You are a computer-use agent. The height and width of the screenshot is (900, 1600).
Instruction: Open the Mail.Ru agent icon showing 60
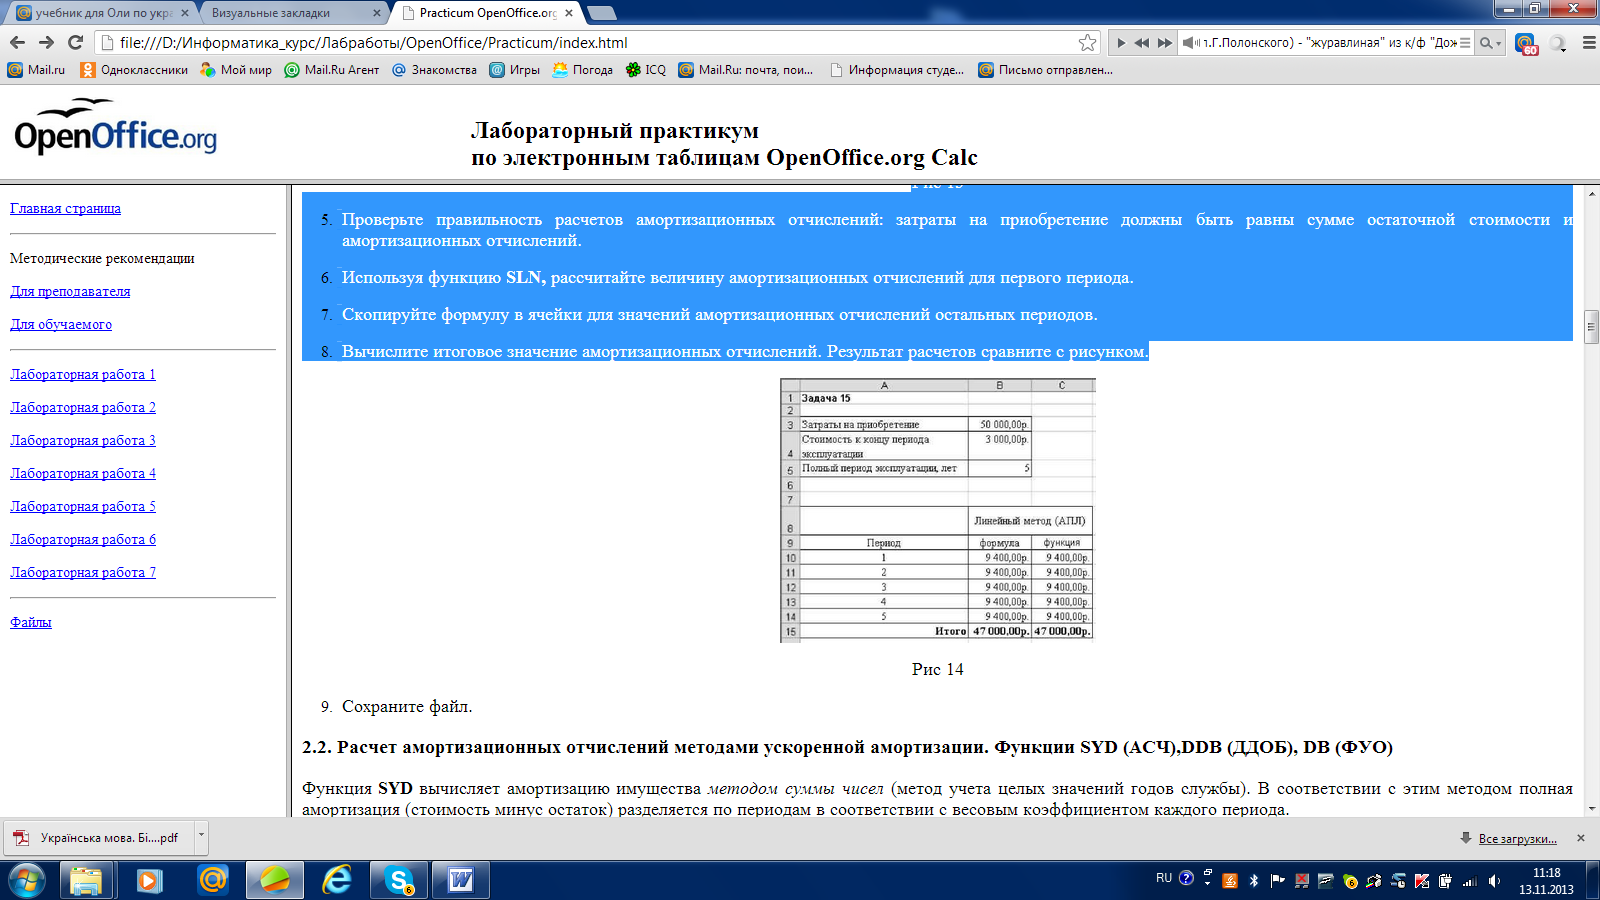coord(1526,43)
